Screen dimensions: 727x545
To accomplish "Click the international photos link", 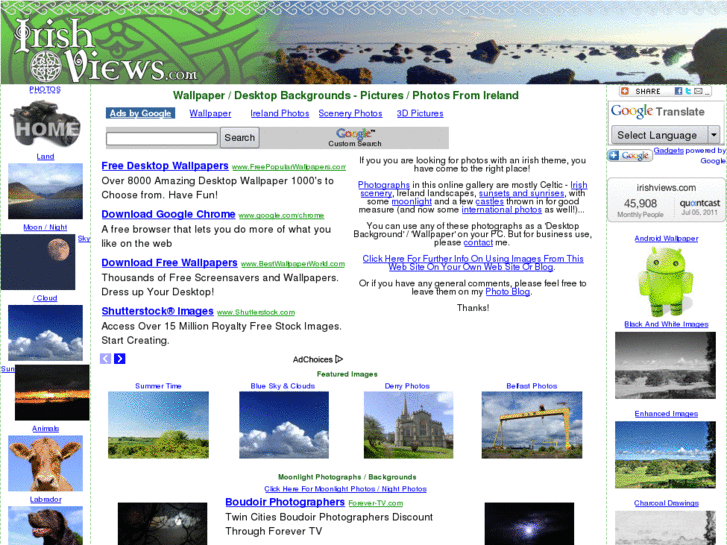I will click(x=502, y=210).
